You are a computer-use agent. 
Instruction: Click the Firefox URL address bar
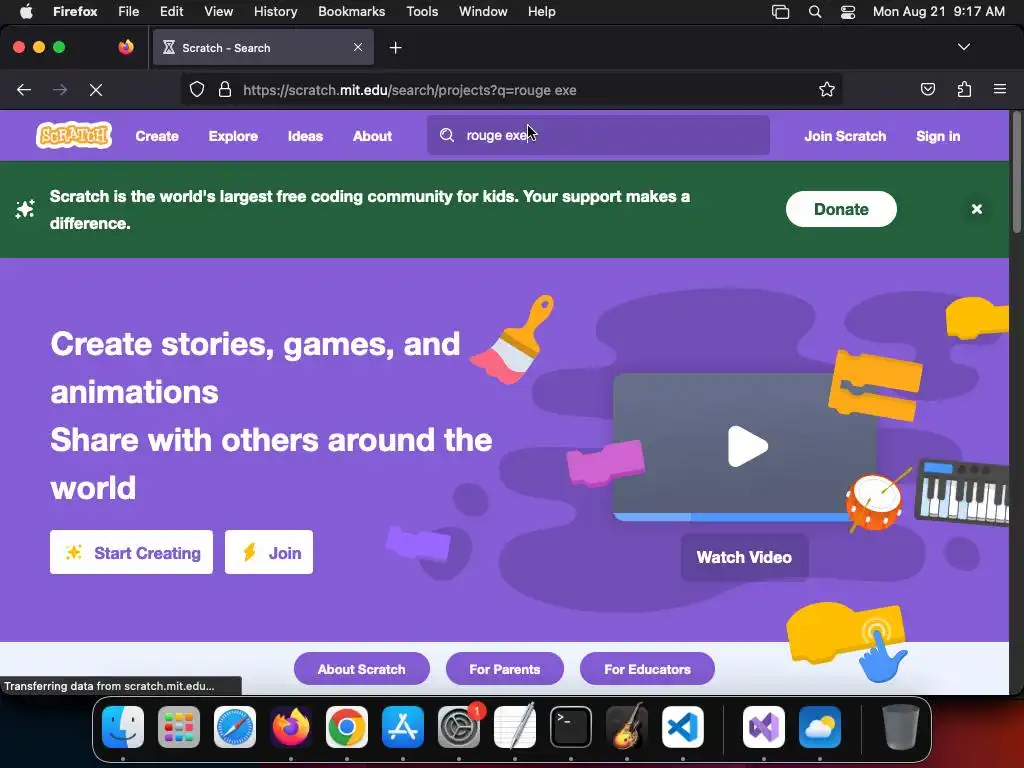pyautogui.click(x=511, y=89)
